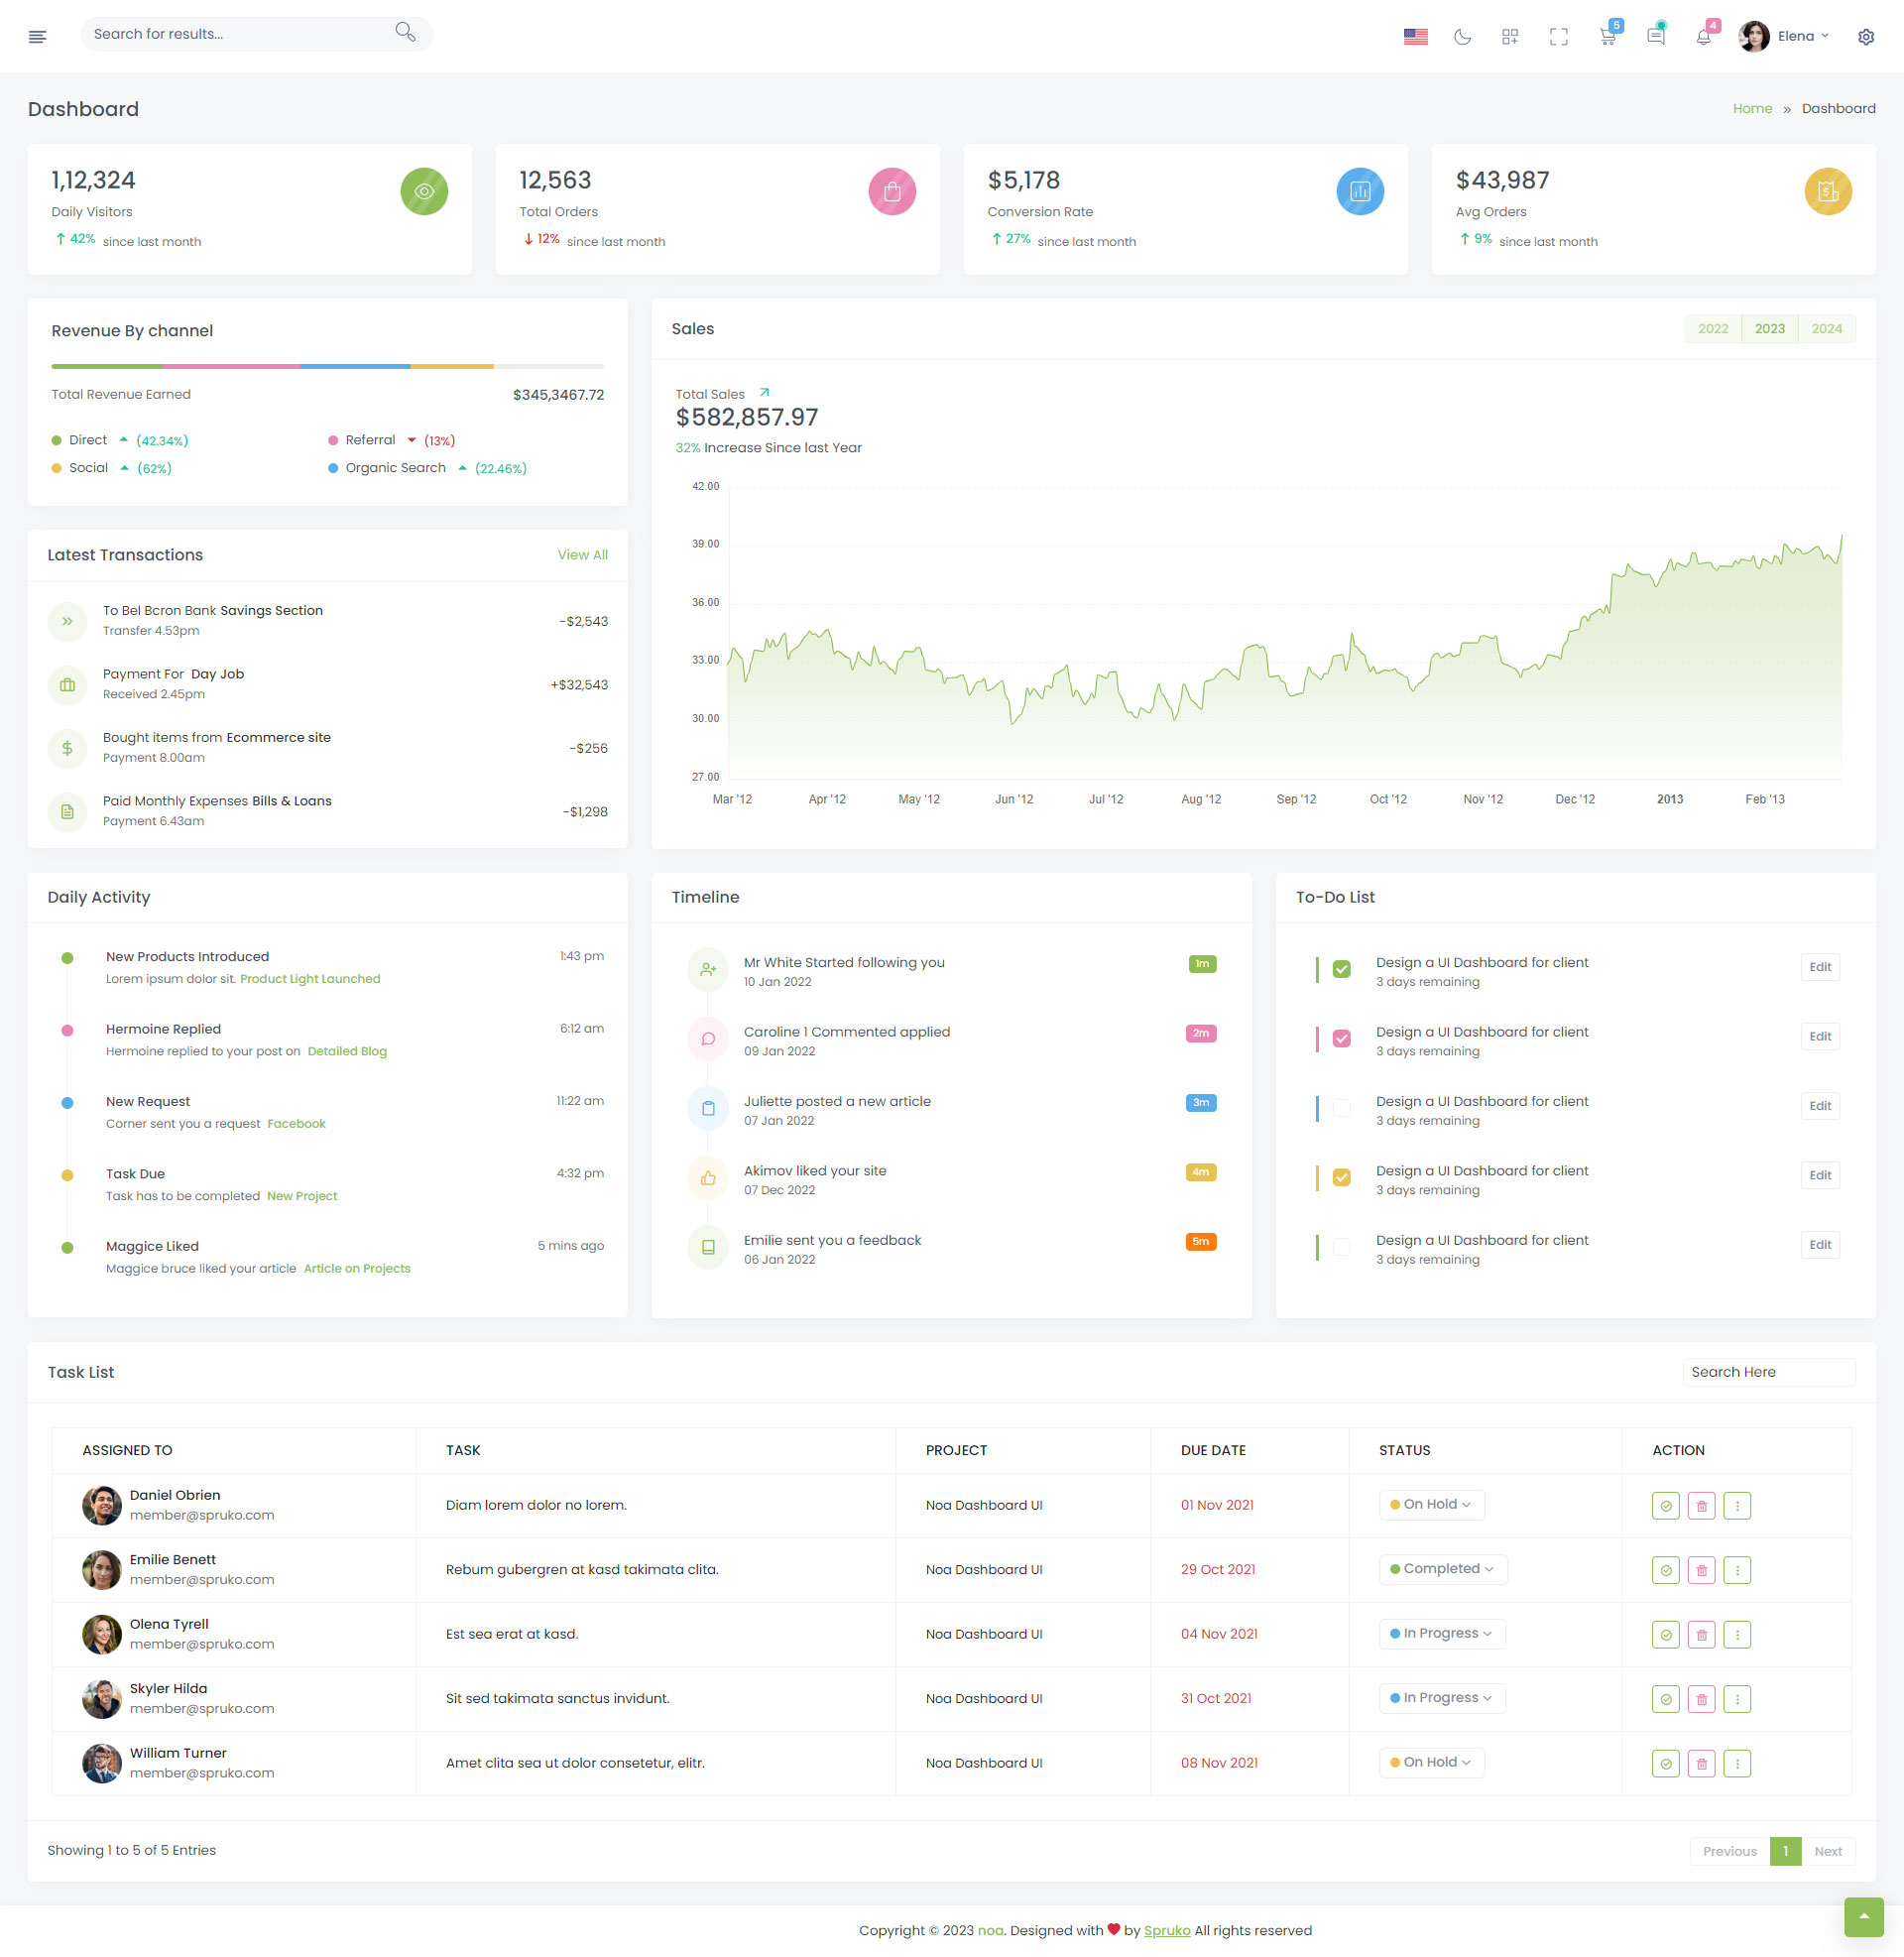Enter fullscreen mode via the header icon
The image size is (1904, 1957).
[1558, 37]
